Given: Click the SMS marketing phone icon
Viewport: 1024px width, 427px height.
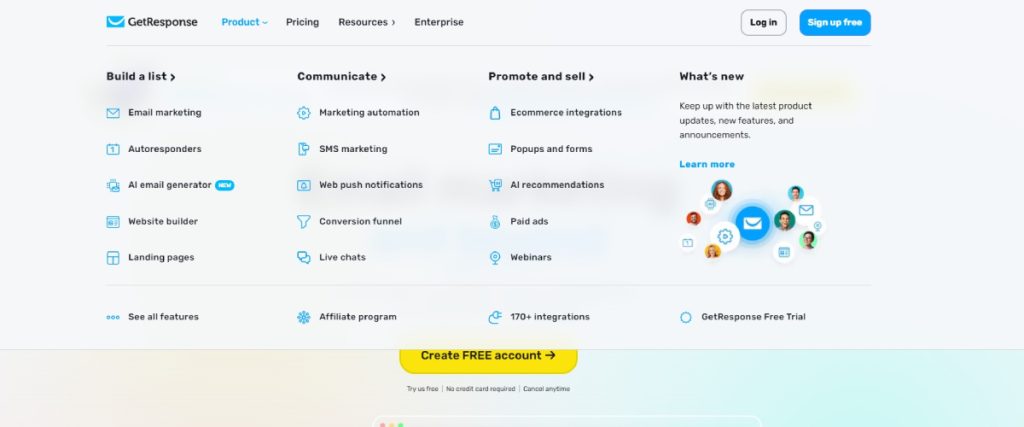Looking at the screenshot, I should (304, 149).
